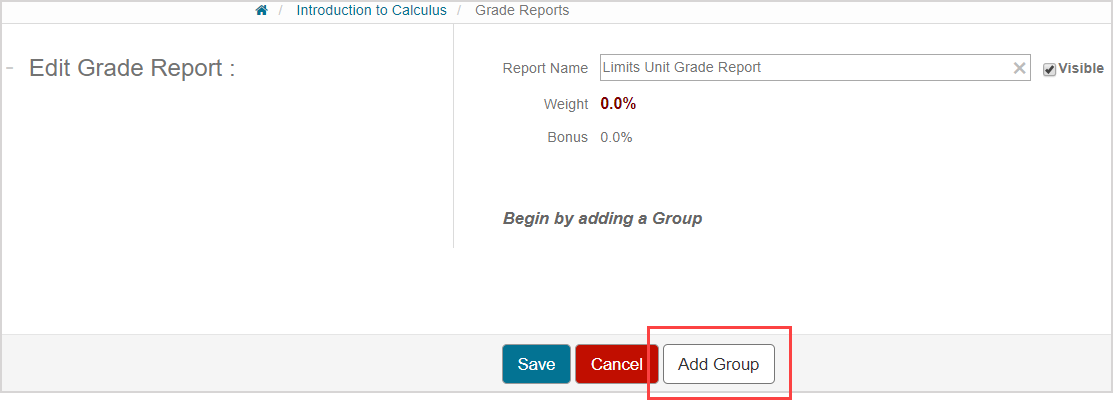Click the slash separator after the home icon
1113x400 pixels.
tap(281, 11)
